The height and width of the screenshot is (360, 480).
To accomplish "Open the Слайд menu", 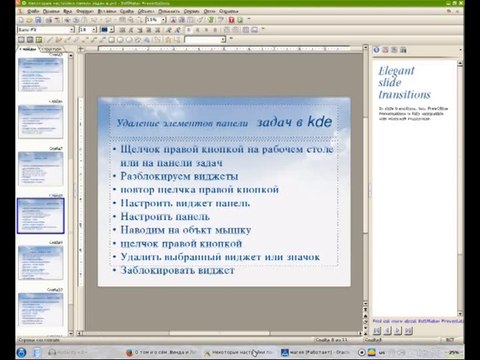I will 127,11.
